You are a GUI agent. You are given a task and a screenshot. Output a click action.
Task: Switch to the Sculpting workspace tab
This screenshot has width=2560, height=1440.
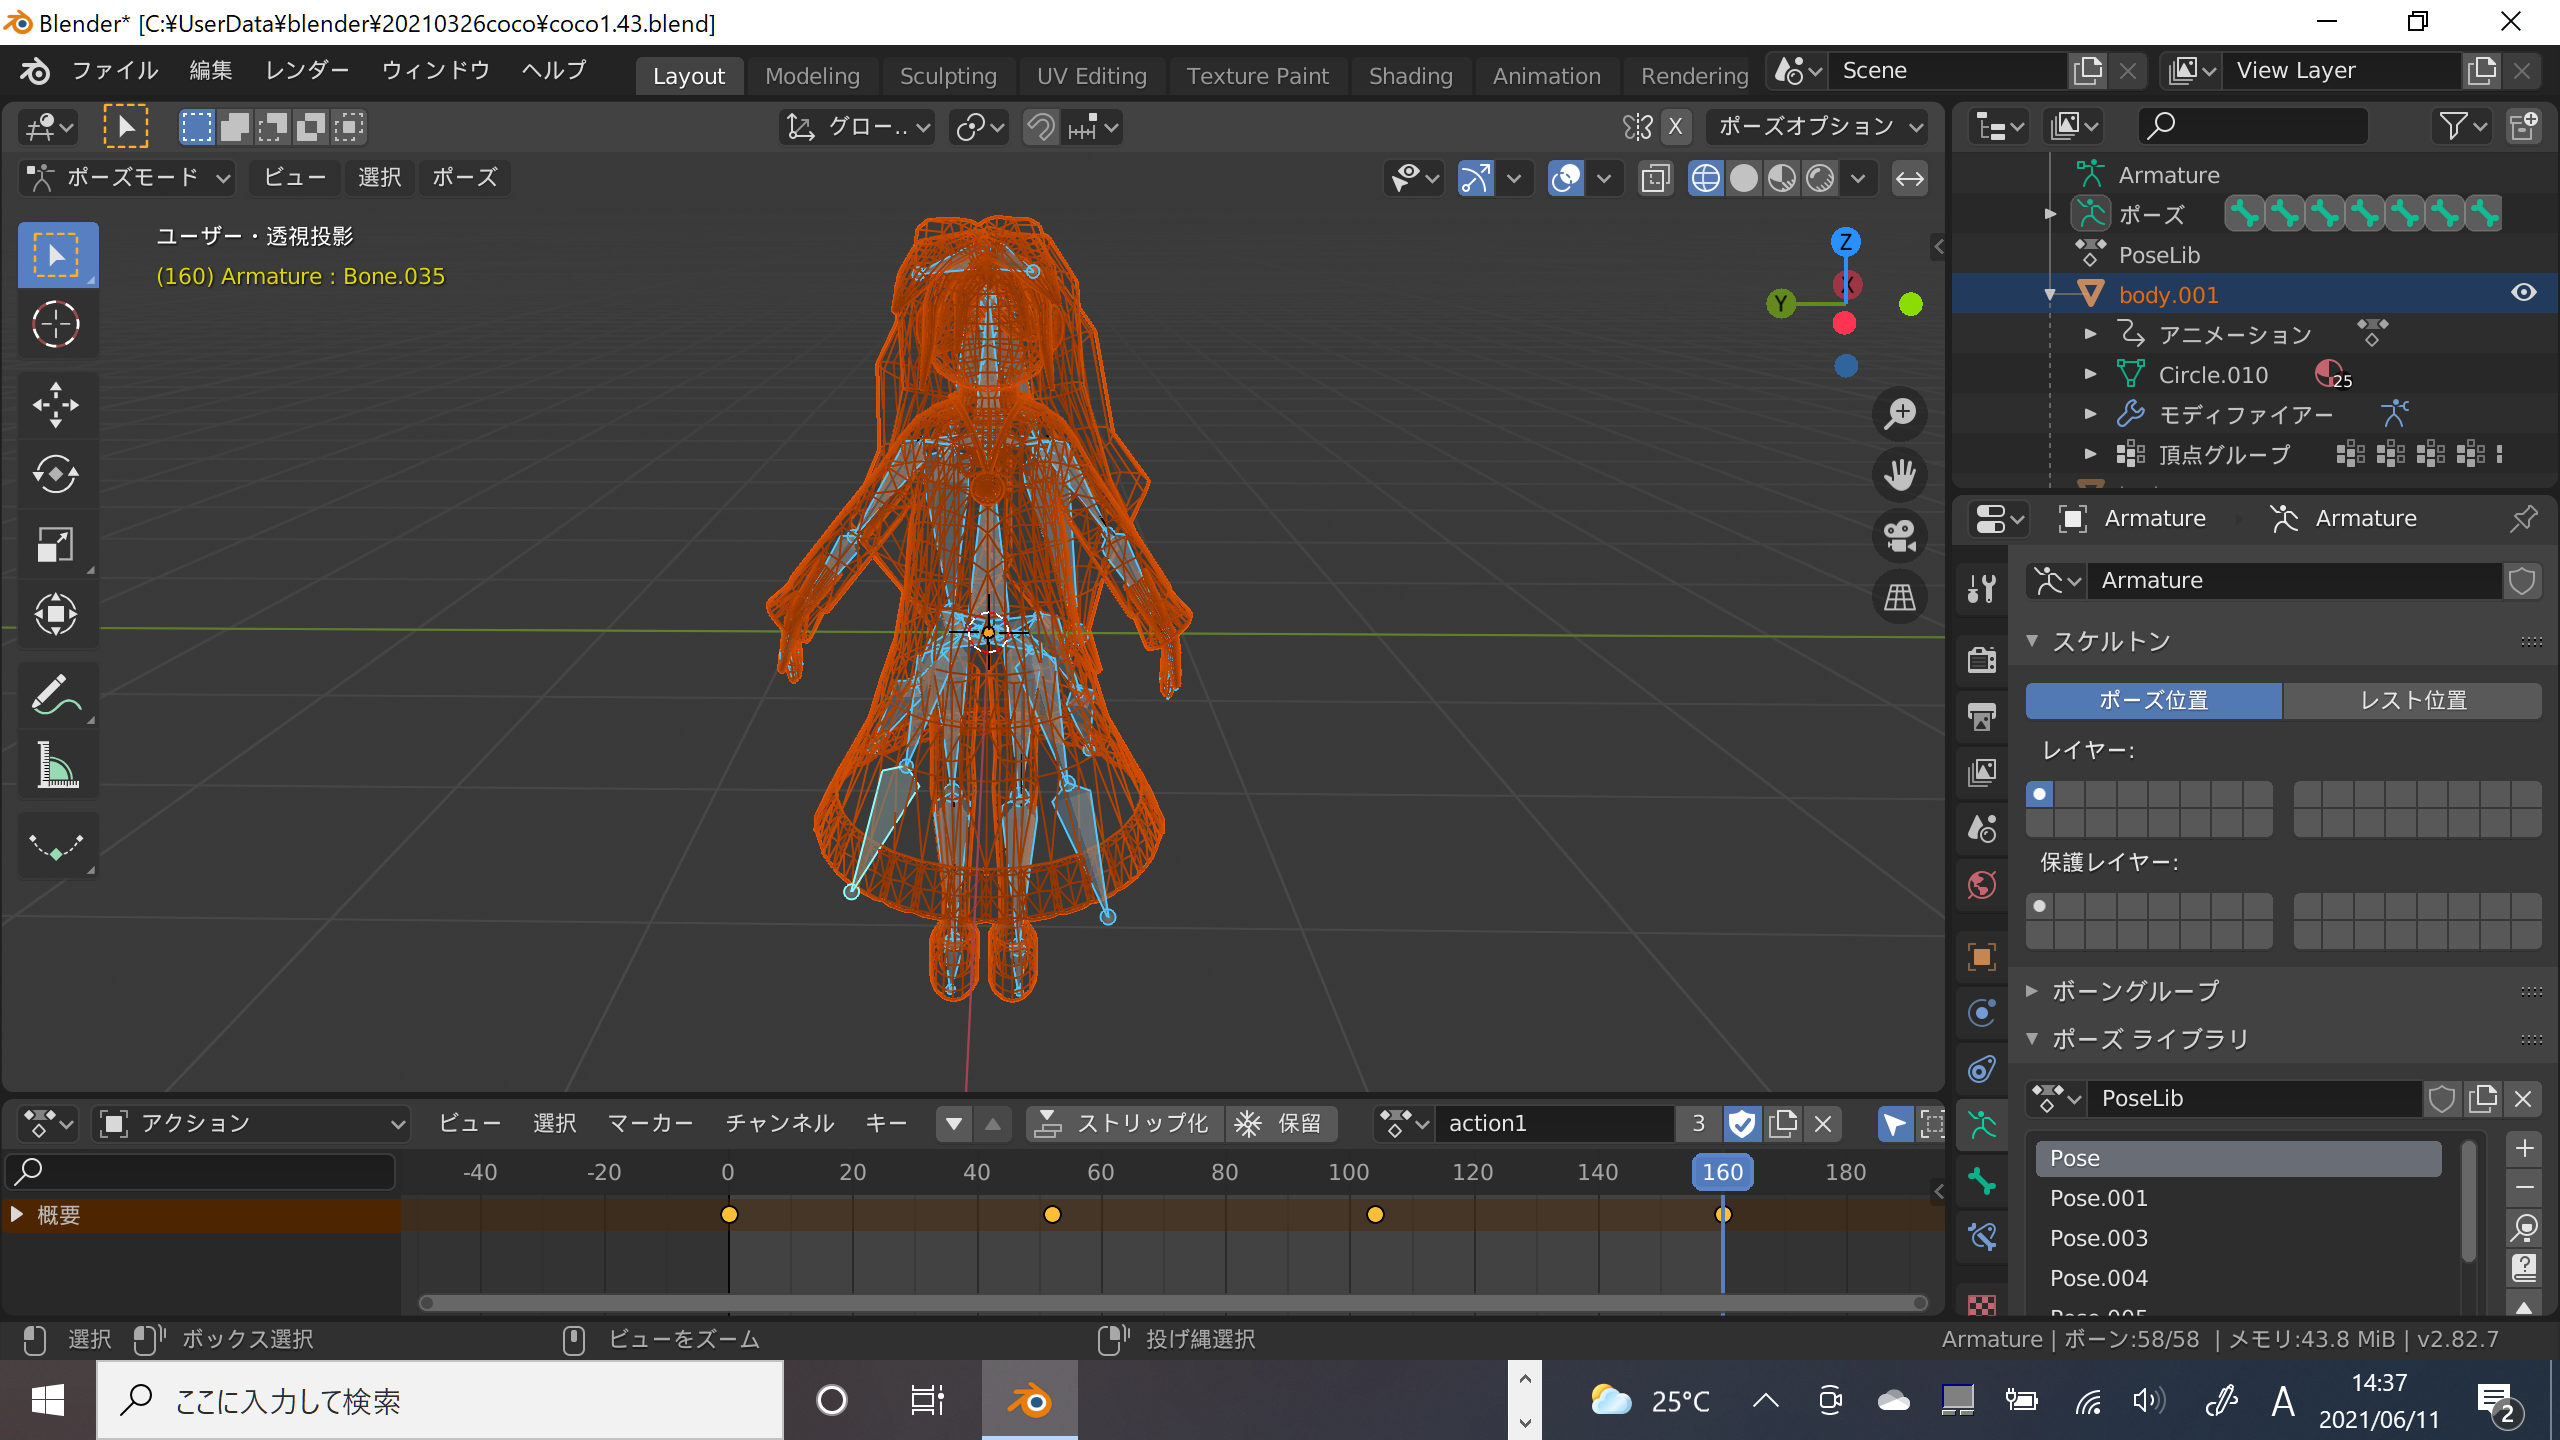tap(947, 76)
